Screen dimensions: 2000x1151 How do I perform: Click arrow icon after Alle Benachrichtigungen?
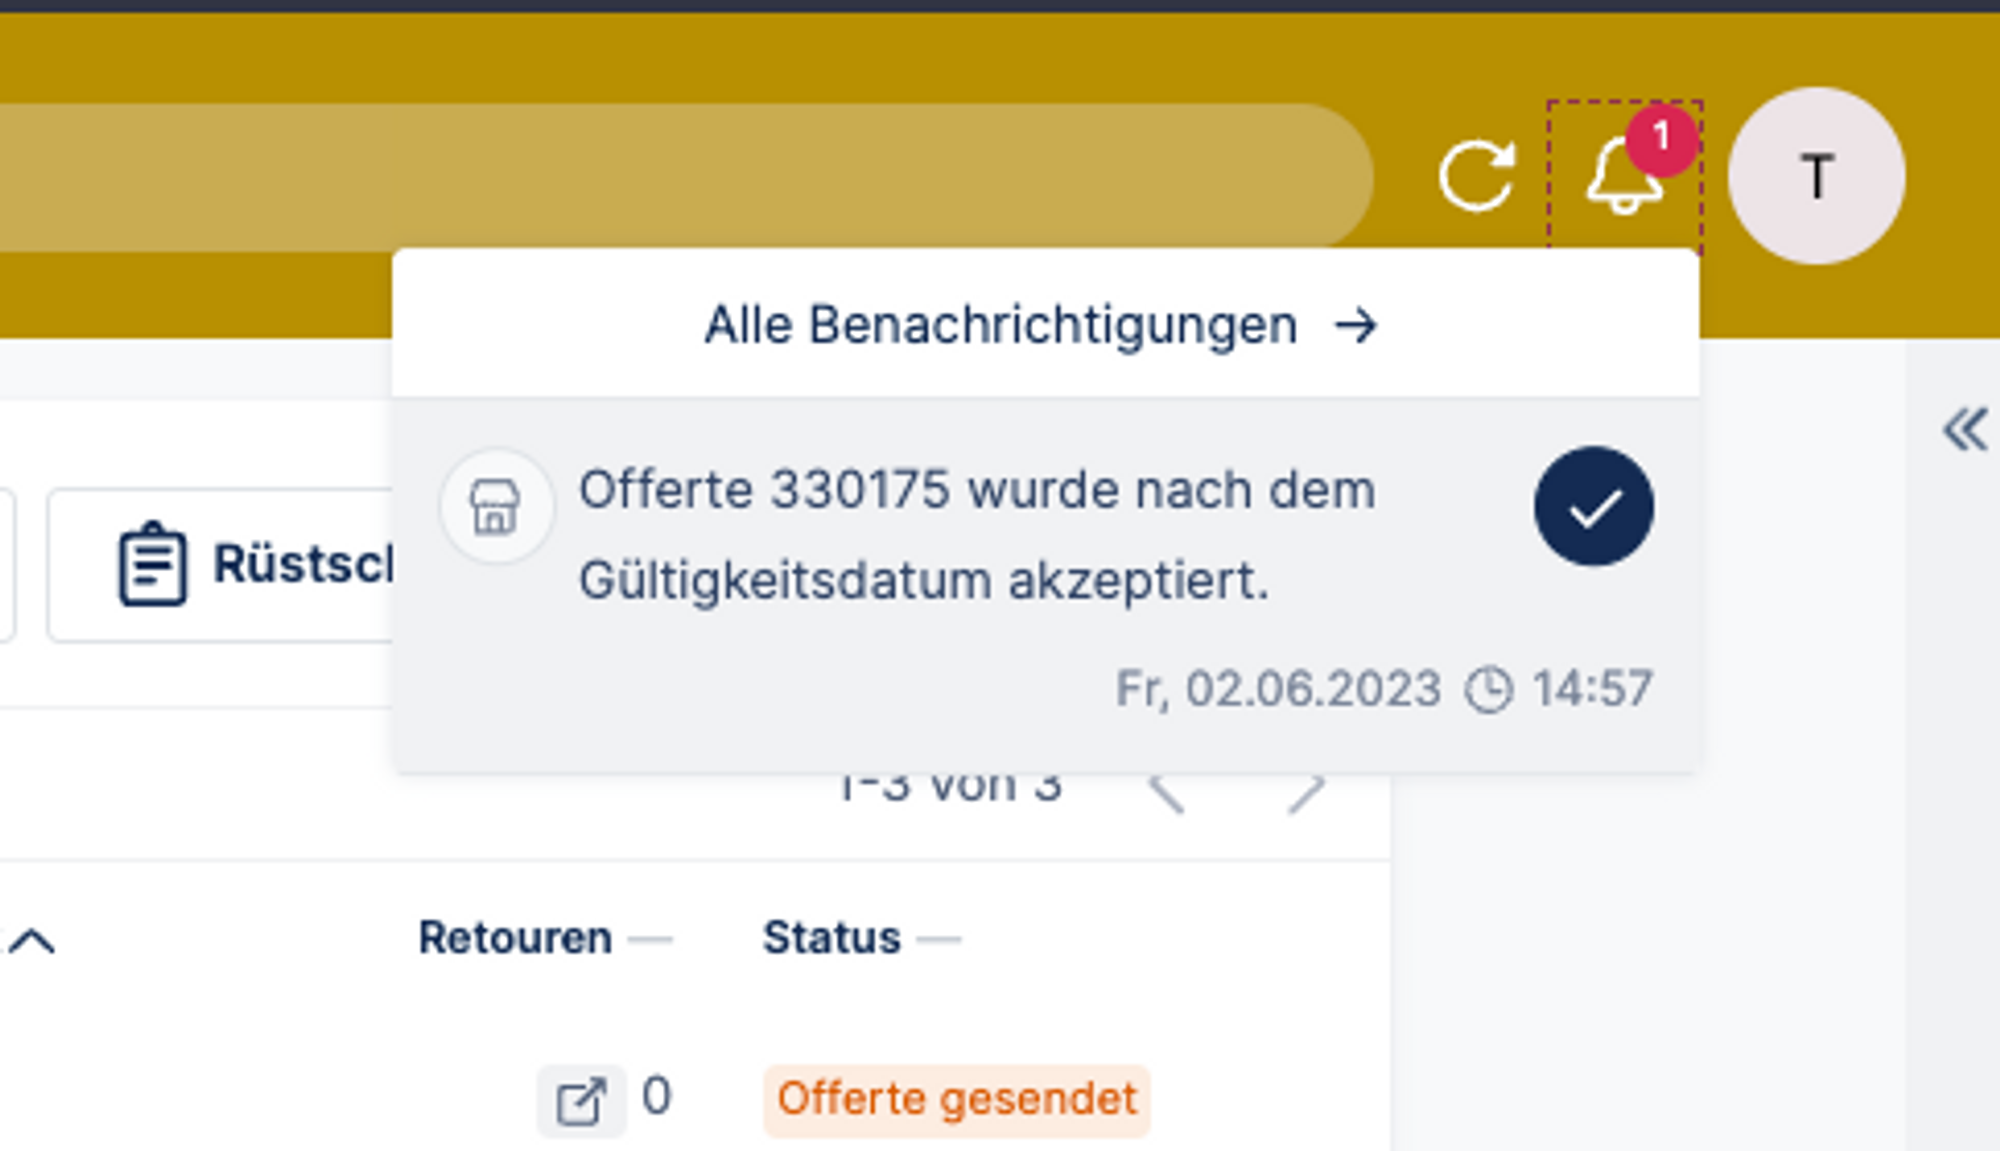(1356, 326)
